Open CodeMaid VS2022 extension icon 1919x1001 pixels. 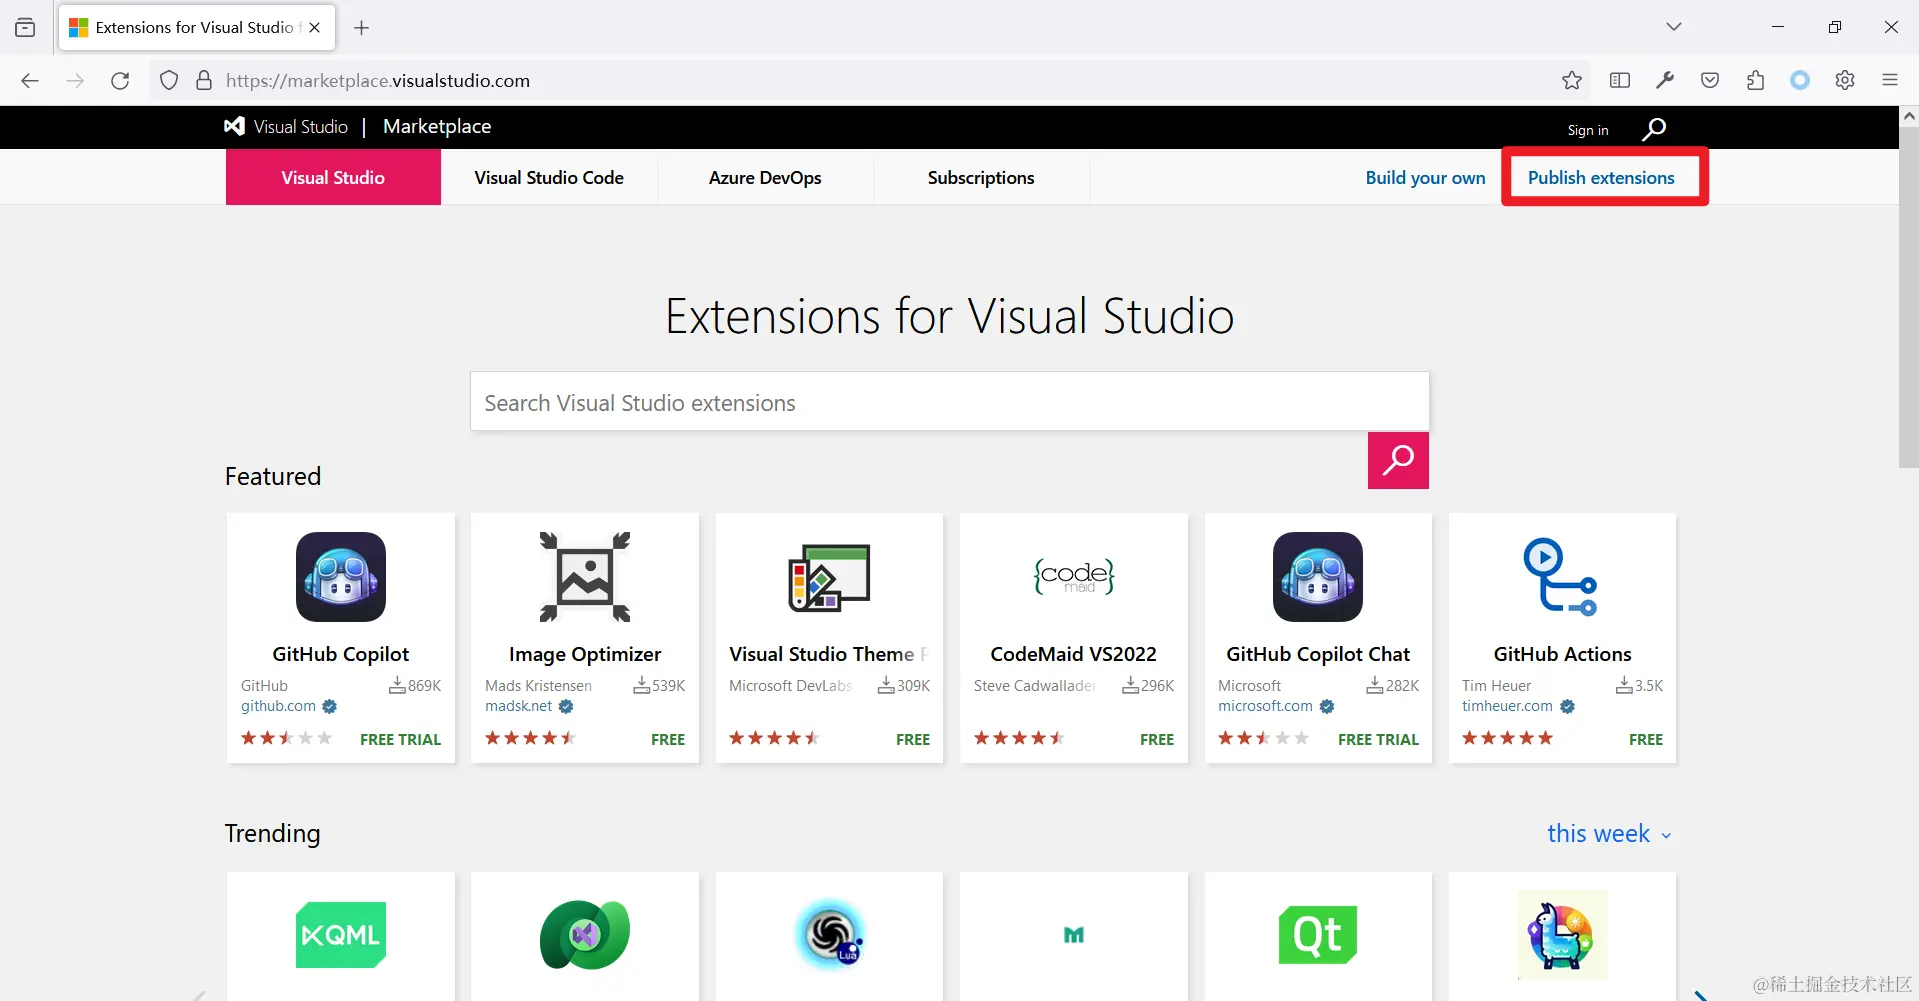(1074, 576)
